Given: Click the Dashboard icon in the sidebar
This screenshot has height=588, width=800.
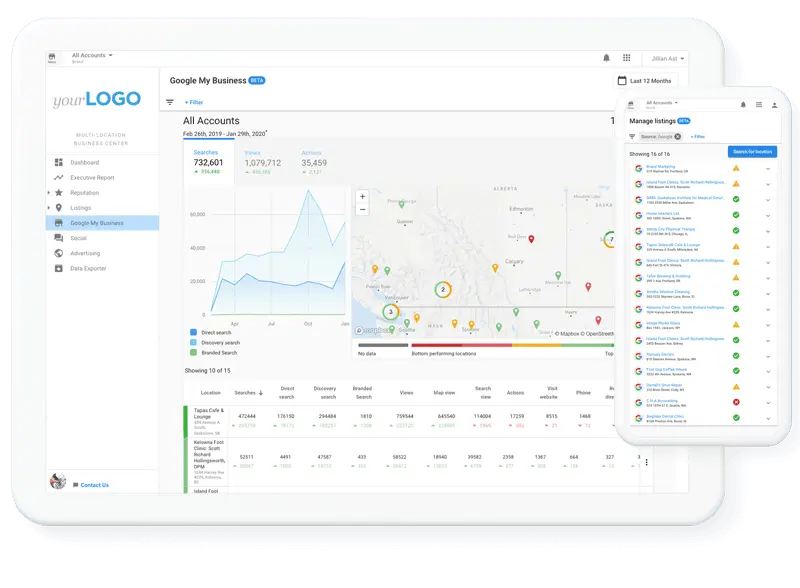Looking at the screenshot, I should click(59, 162).
